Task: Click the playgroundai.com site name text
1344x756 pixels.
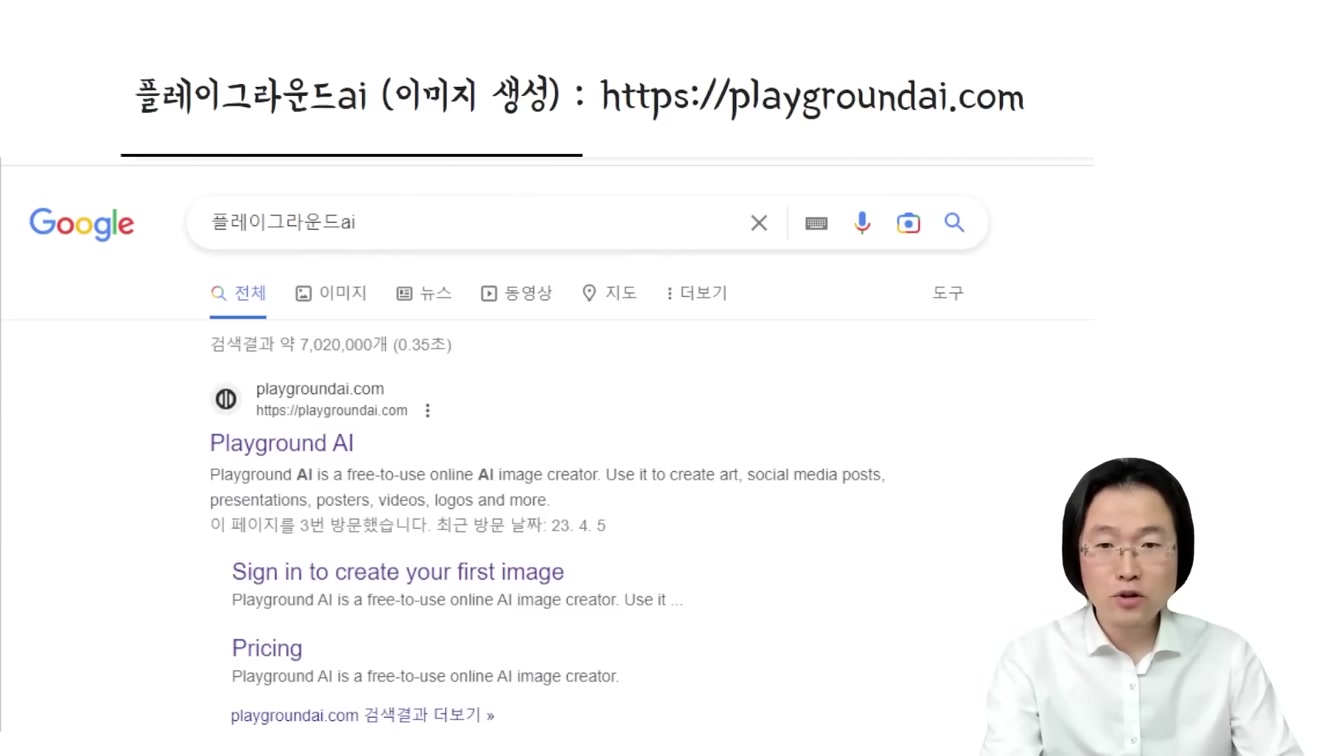Action: point(320,389)
